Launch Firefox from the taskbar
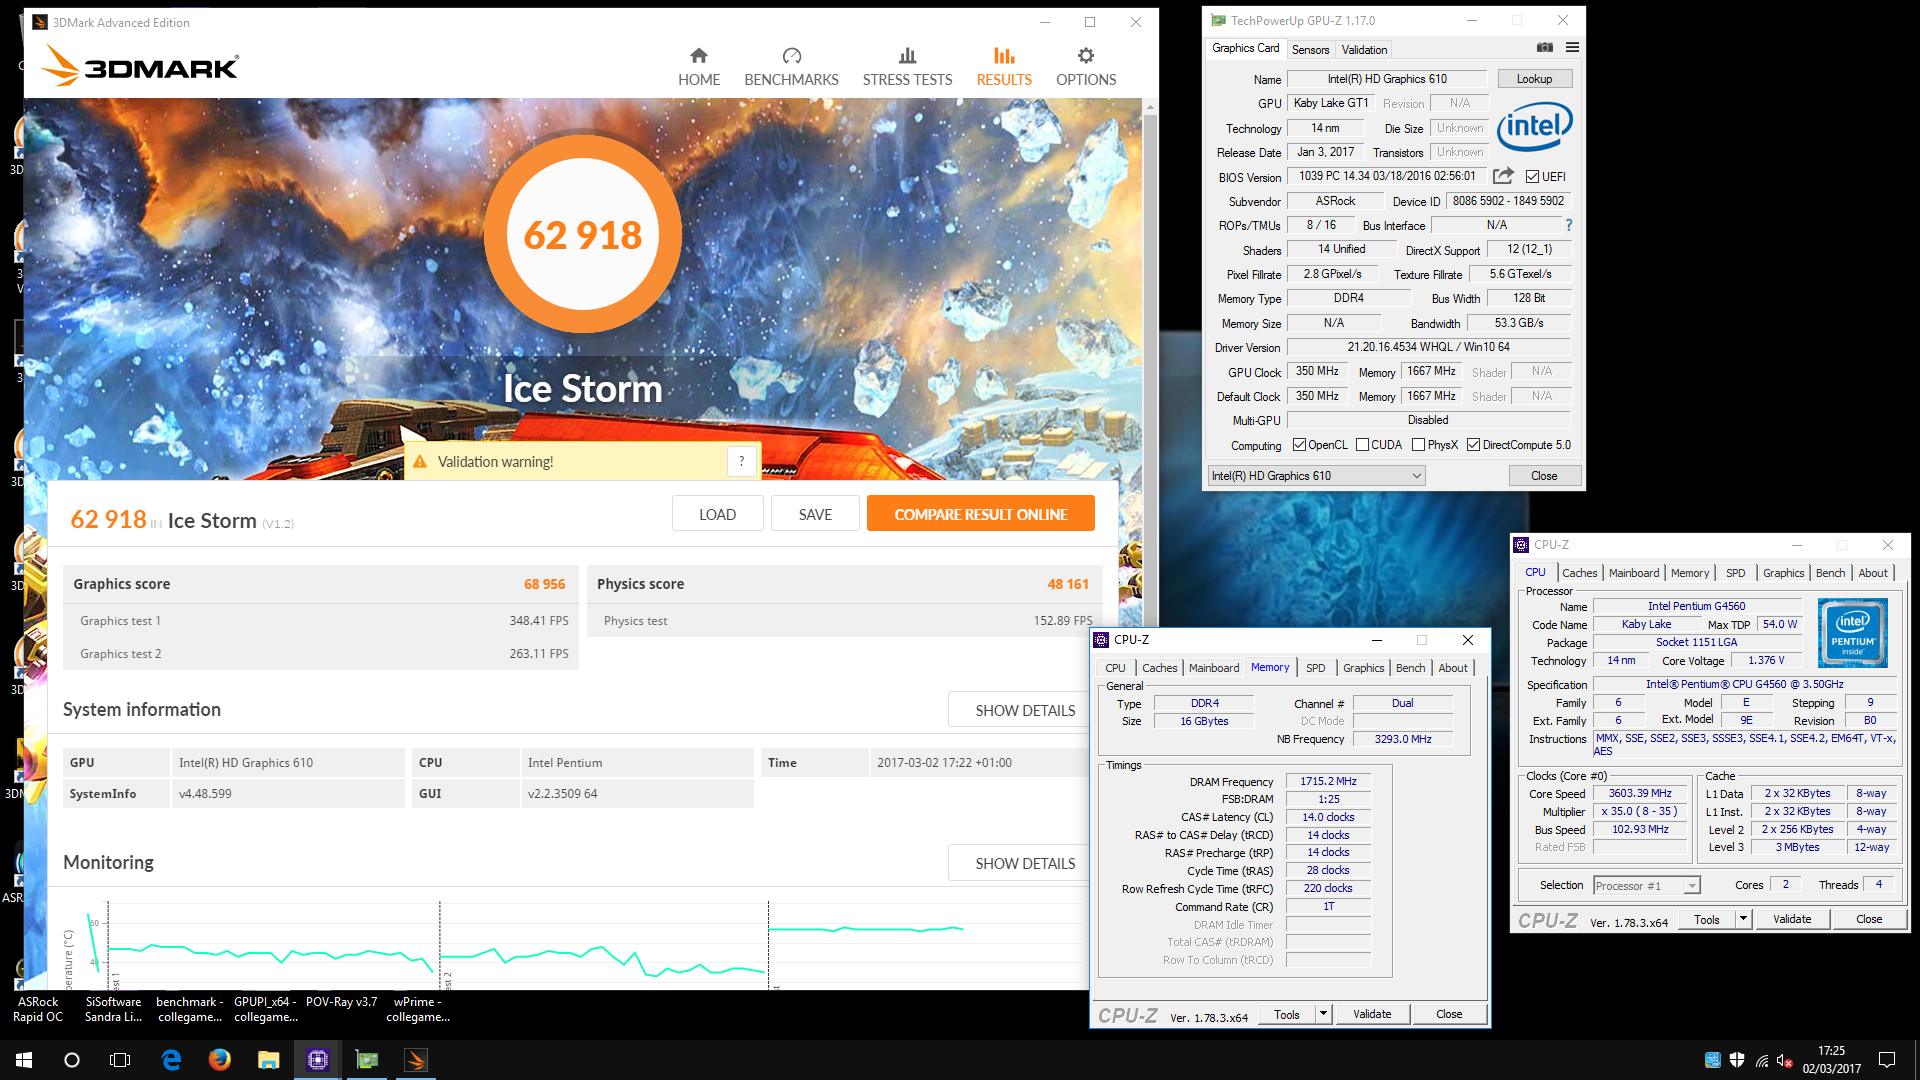The width and height of the screenshot is (1920, 1080). click(220, 1060)
